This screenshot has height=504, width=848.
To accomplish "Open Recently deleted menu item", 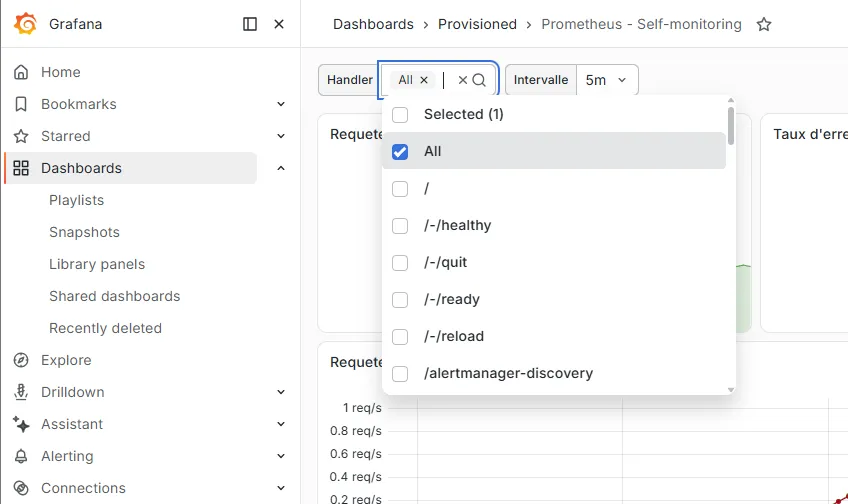I will tap(105, 328).
